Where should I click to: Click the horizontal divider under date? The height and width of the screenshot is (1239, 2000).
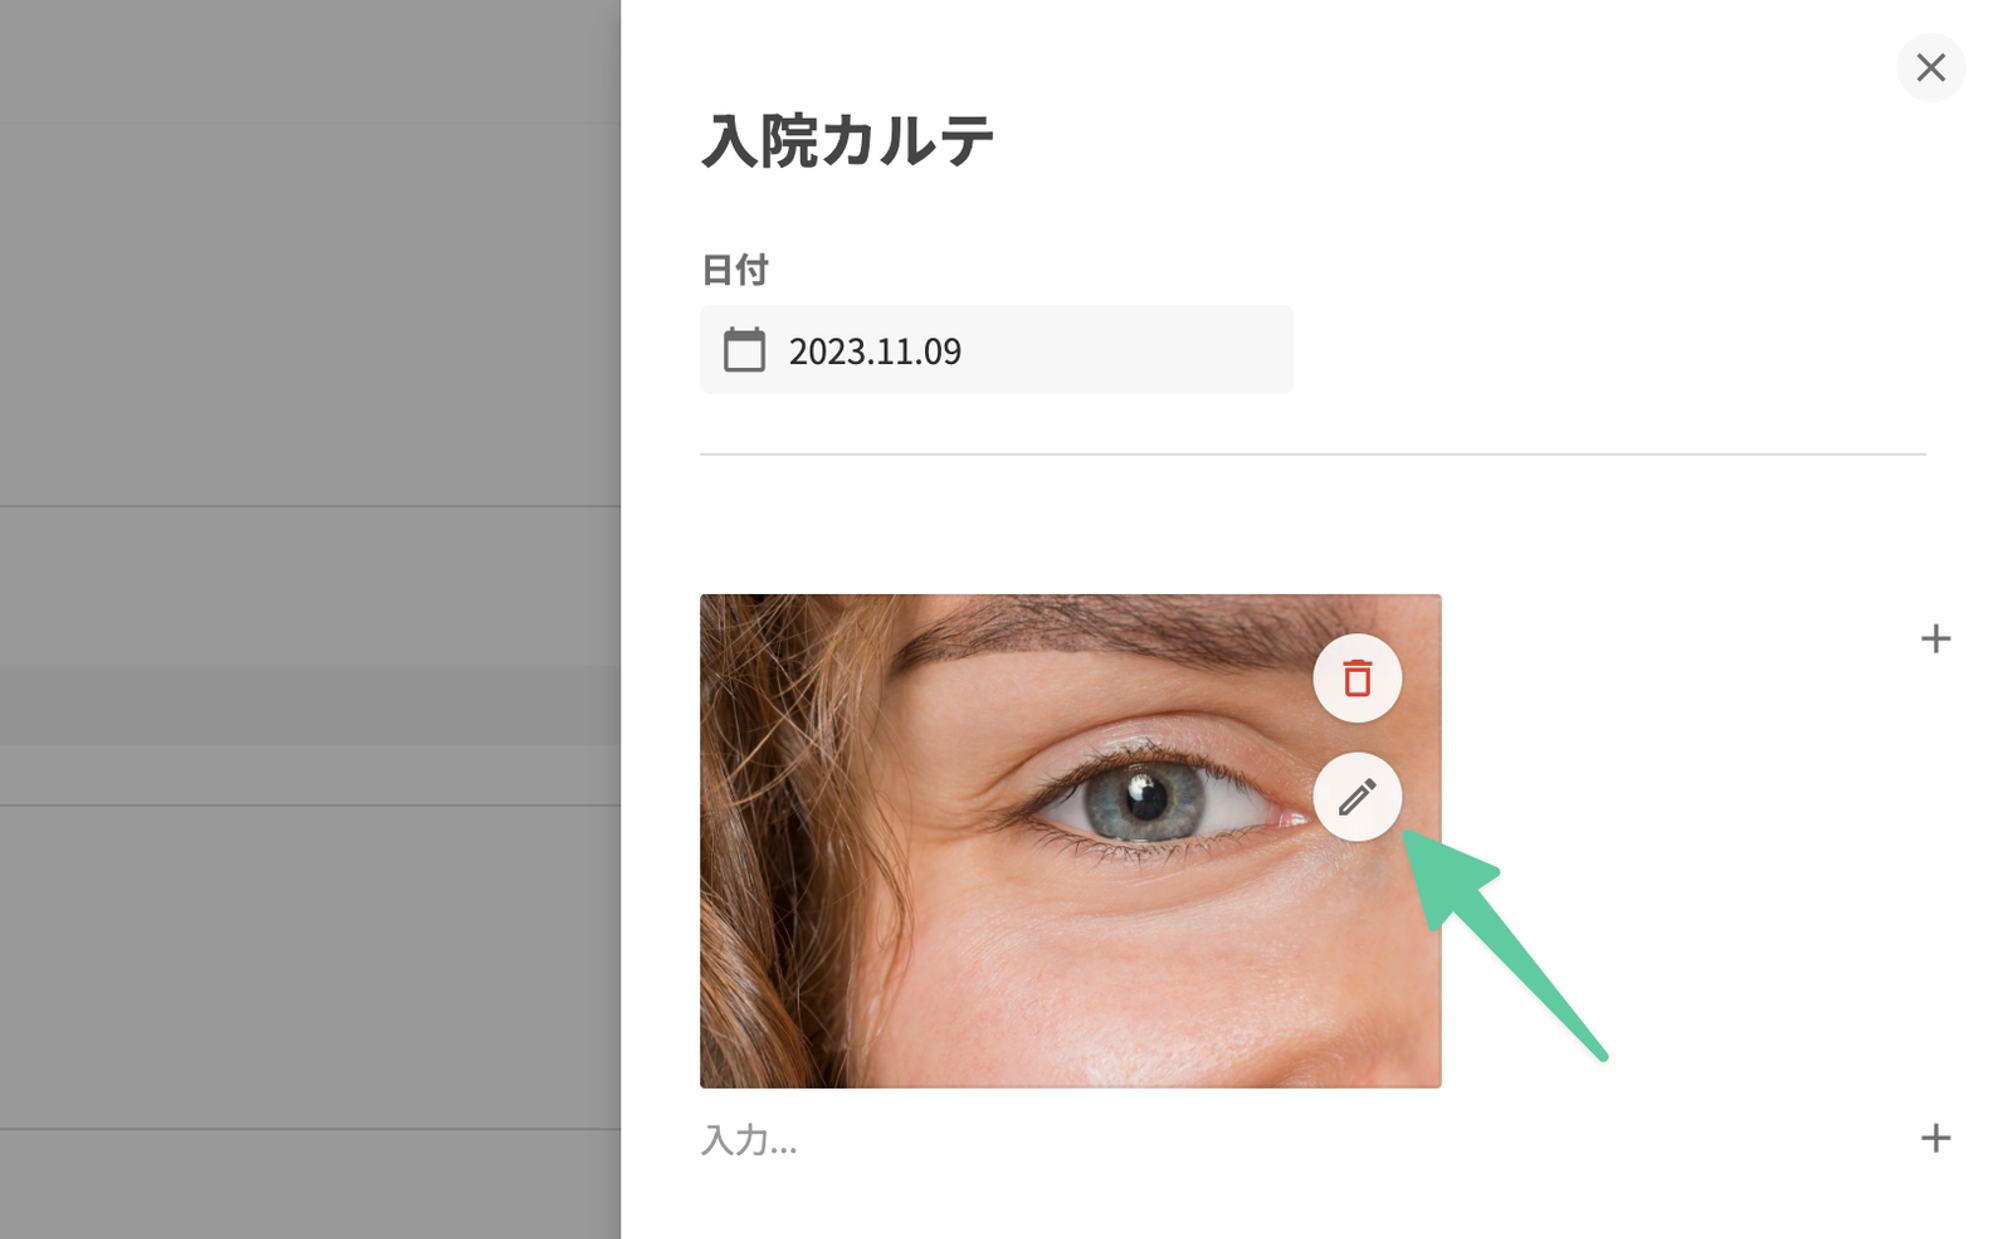(x=1312, y=454)
